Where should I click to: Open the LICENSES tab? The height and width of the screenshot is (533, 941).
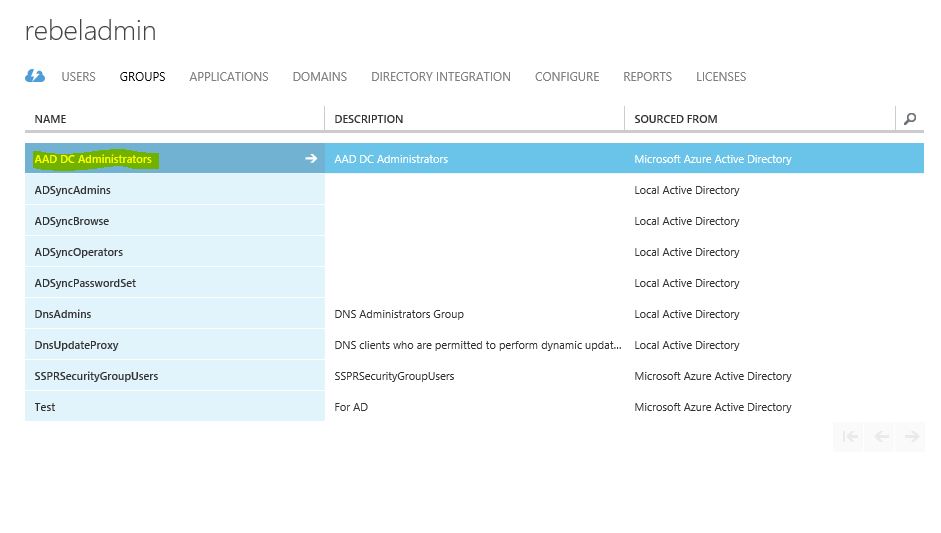[721, 77]
